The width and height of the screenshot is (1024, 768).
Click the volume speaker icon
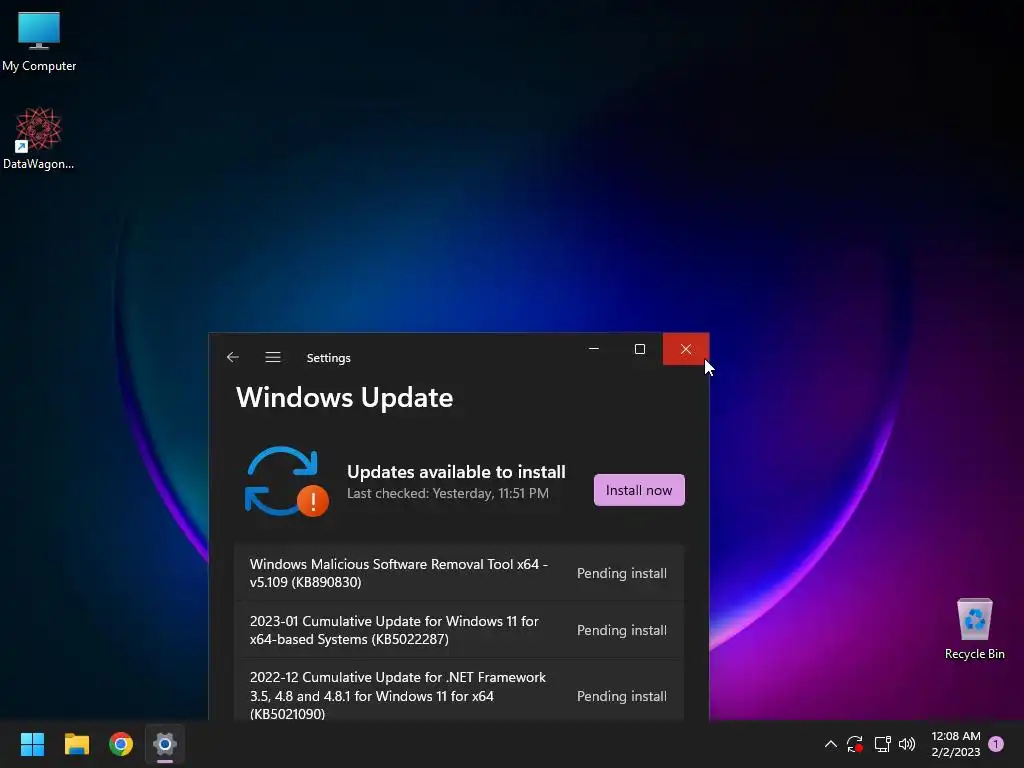point(907,744)
